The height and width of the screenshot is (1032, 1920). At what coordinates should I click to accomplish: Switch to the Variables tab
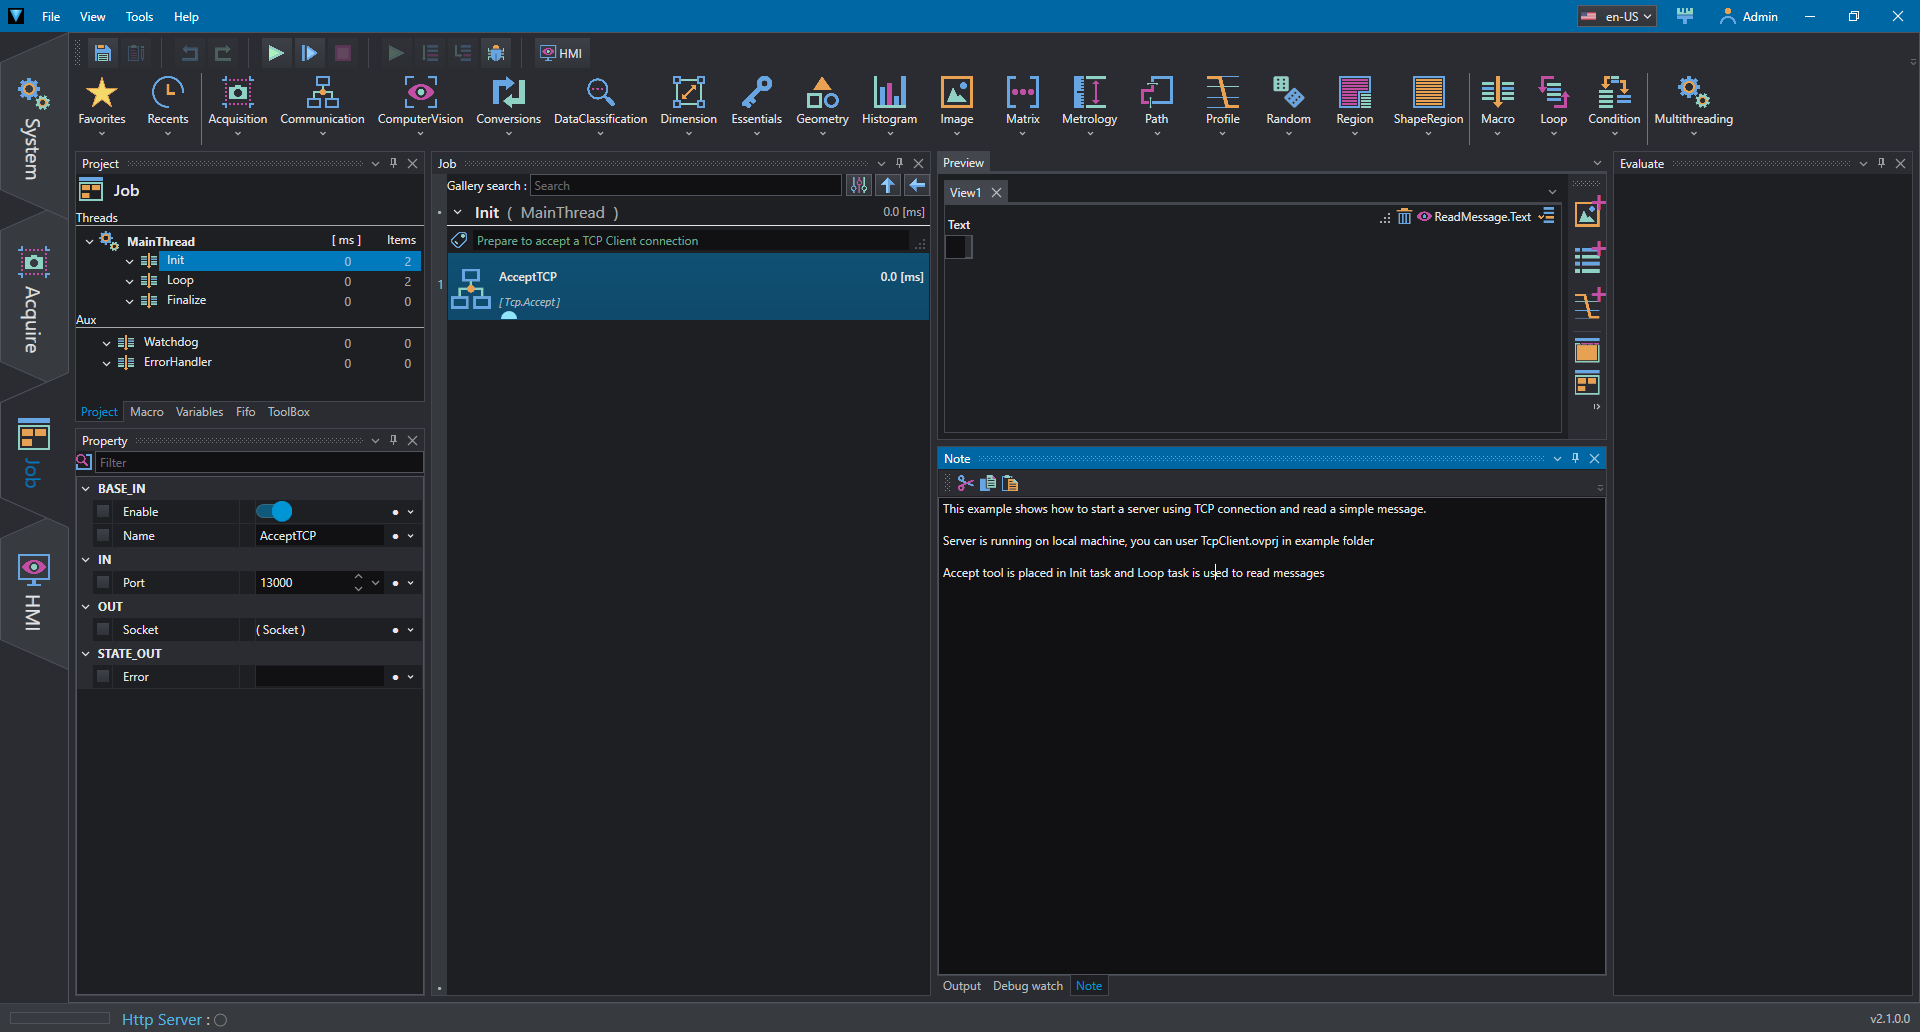click(x=199, y=412)
